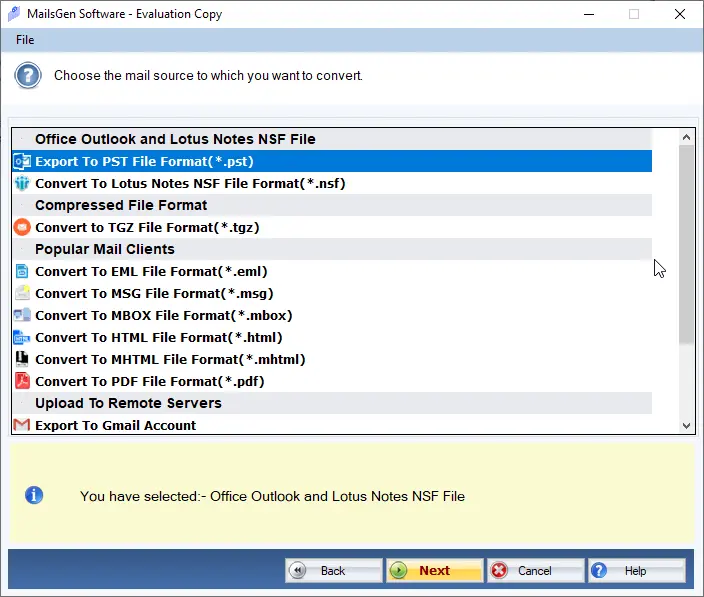Click the blue question mark header icon
704x597 pixels.
(x=27, y=75)
